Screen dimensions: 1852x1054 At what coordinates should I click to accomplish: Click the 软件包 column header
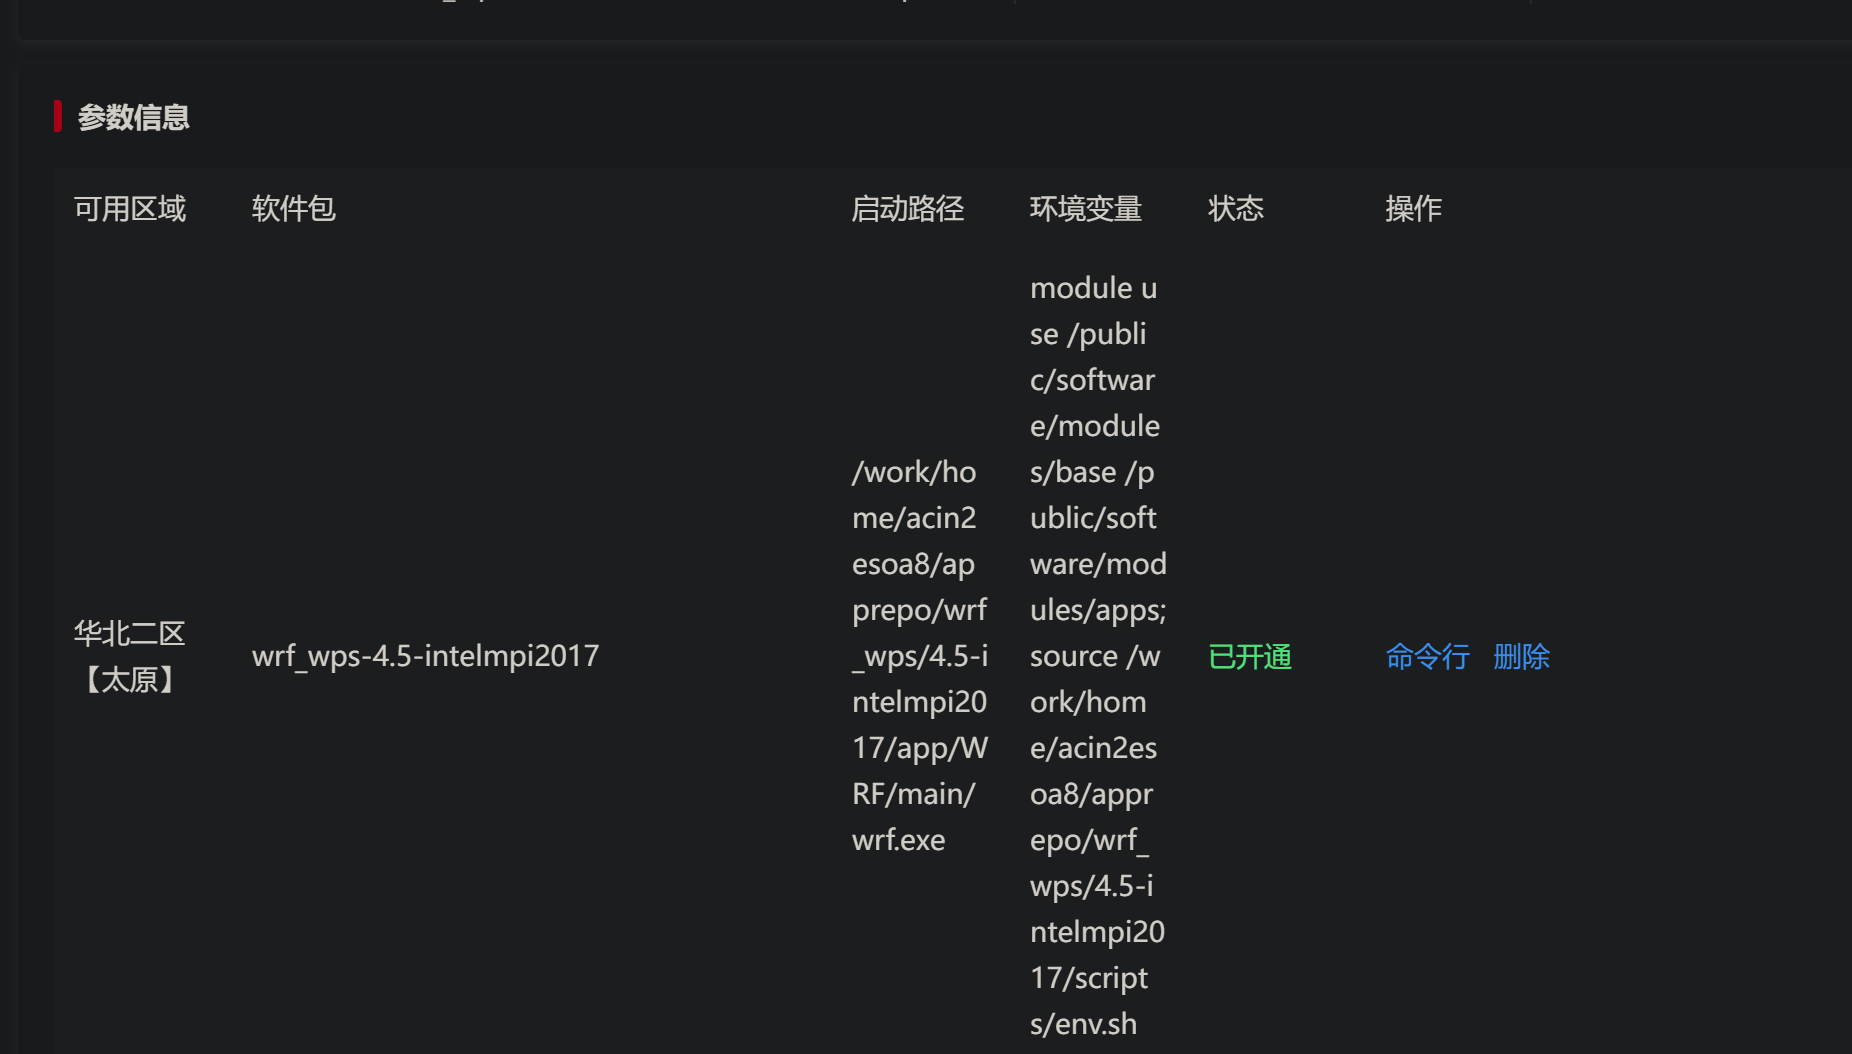pyautogui.click(x=293, y=208)
